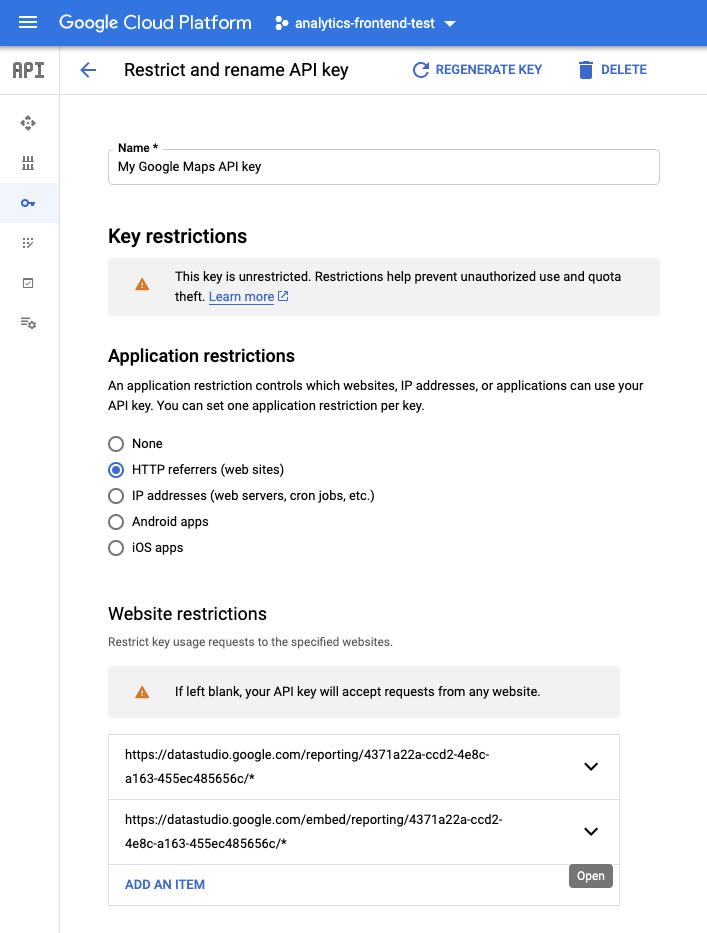Click the datastudio reporting URL text
This screenshot has height=933, width=707.
click(x=307, y=766)
